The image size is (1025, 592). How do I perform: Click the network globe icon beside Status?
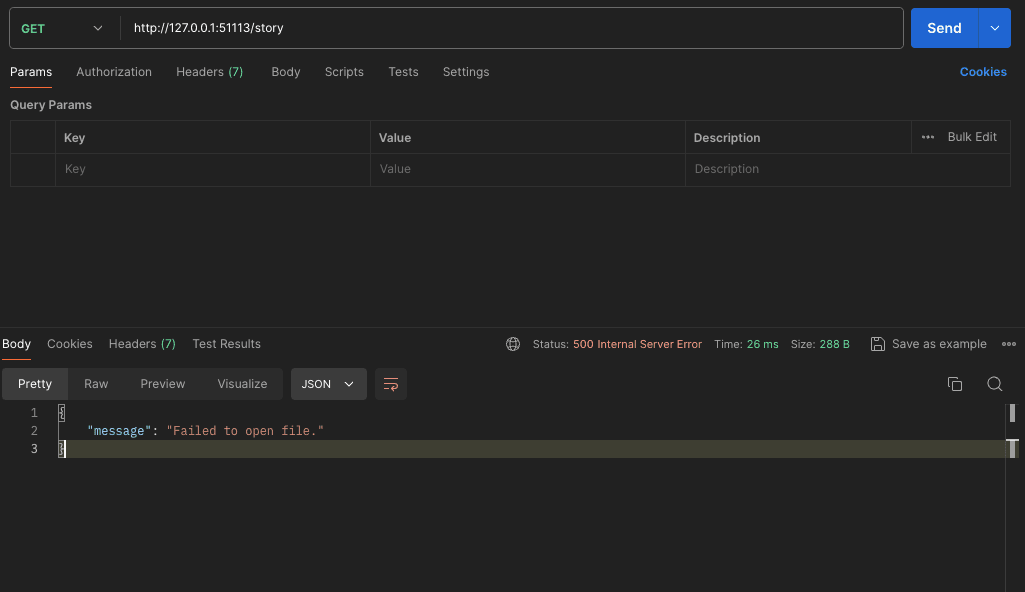click(513, 344)
